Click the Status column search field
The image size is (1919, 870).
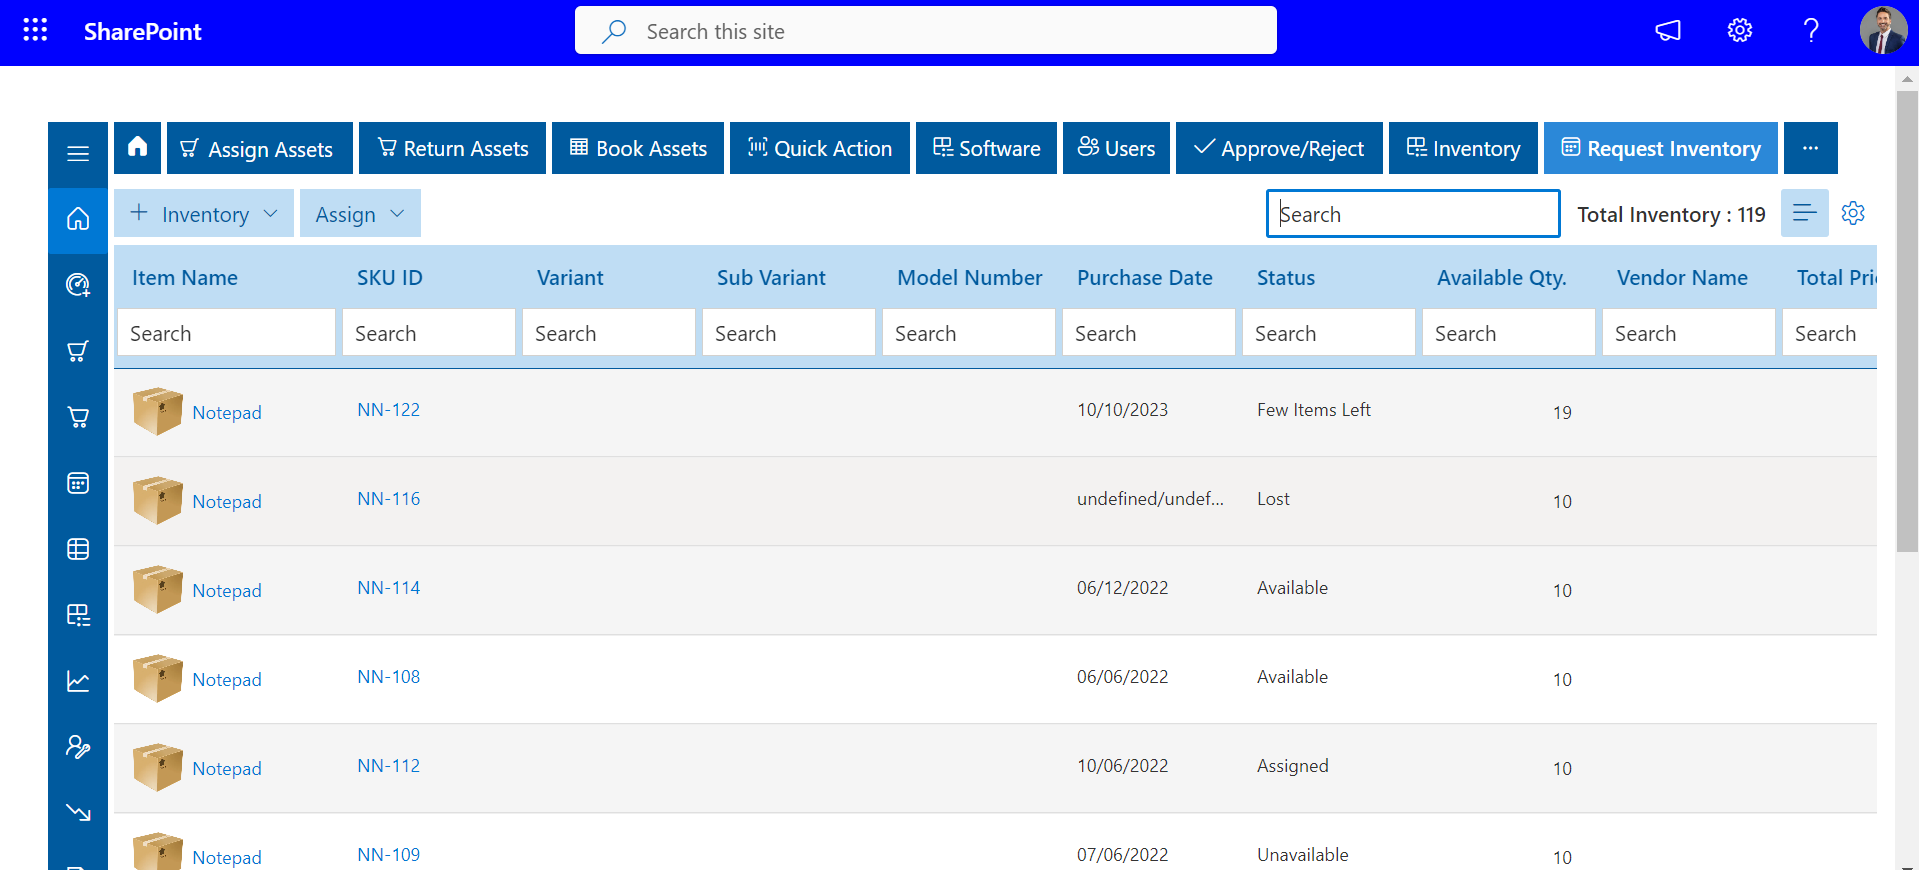1327,333
